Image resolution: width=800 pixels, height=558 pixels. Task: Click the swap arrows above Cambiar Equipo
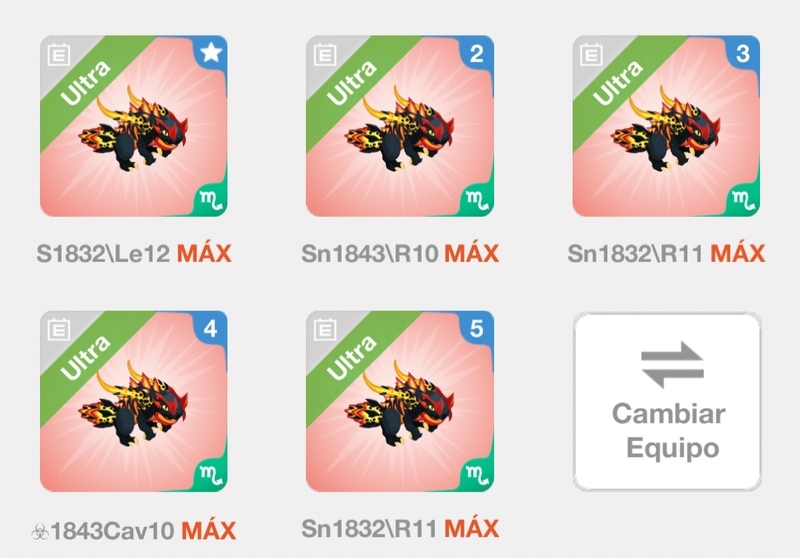(672, 364)
